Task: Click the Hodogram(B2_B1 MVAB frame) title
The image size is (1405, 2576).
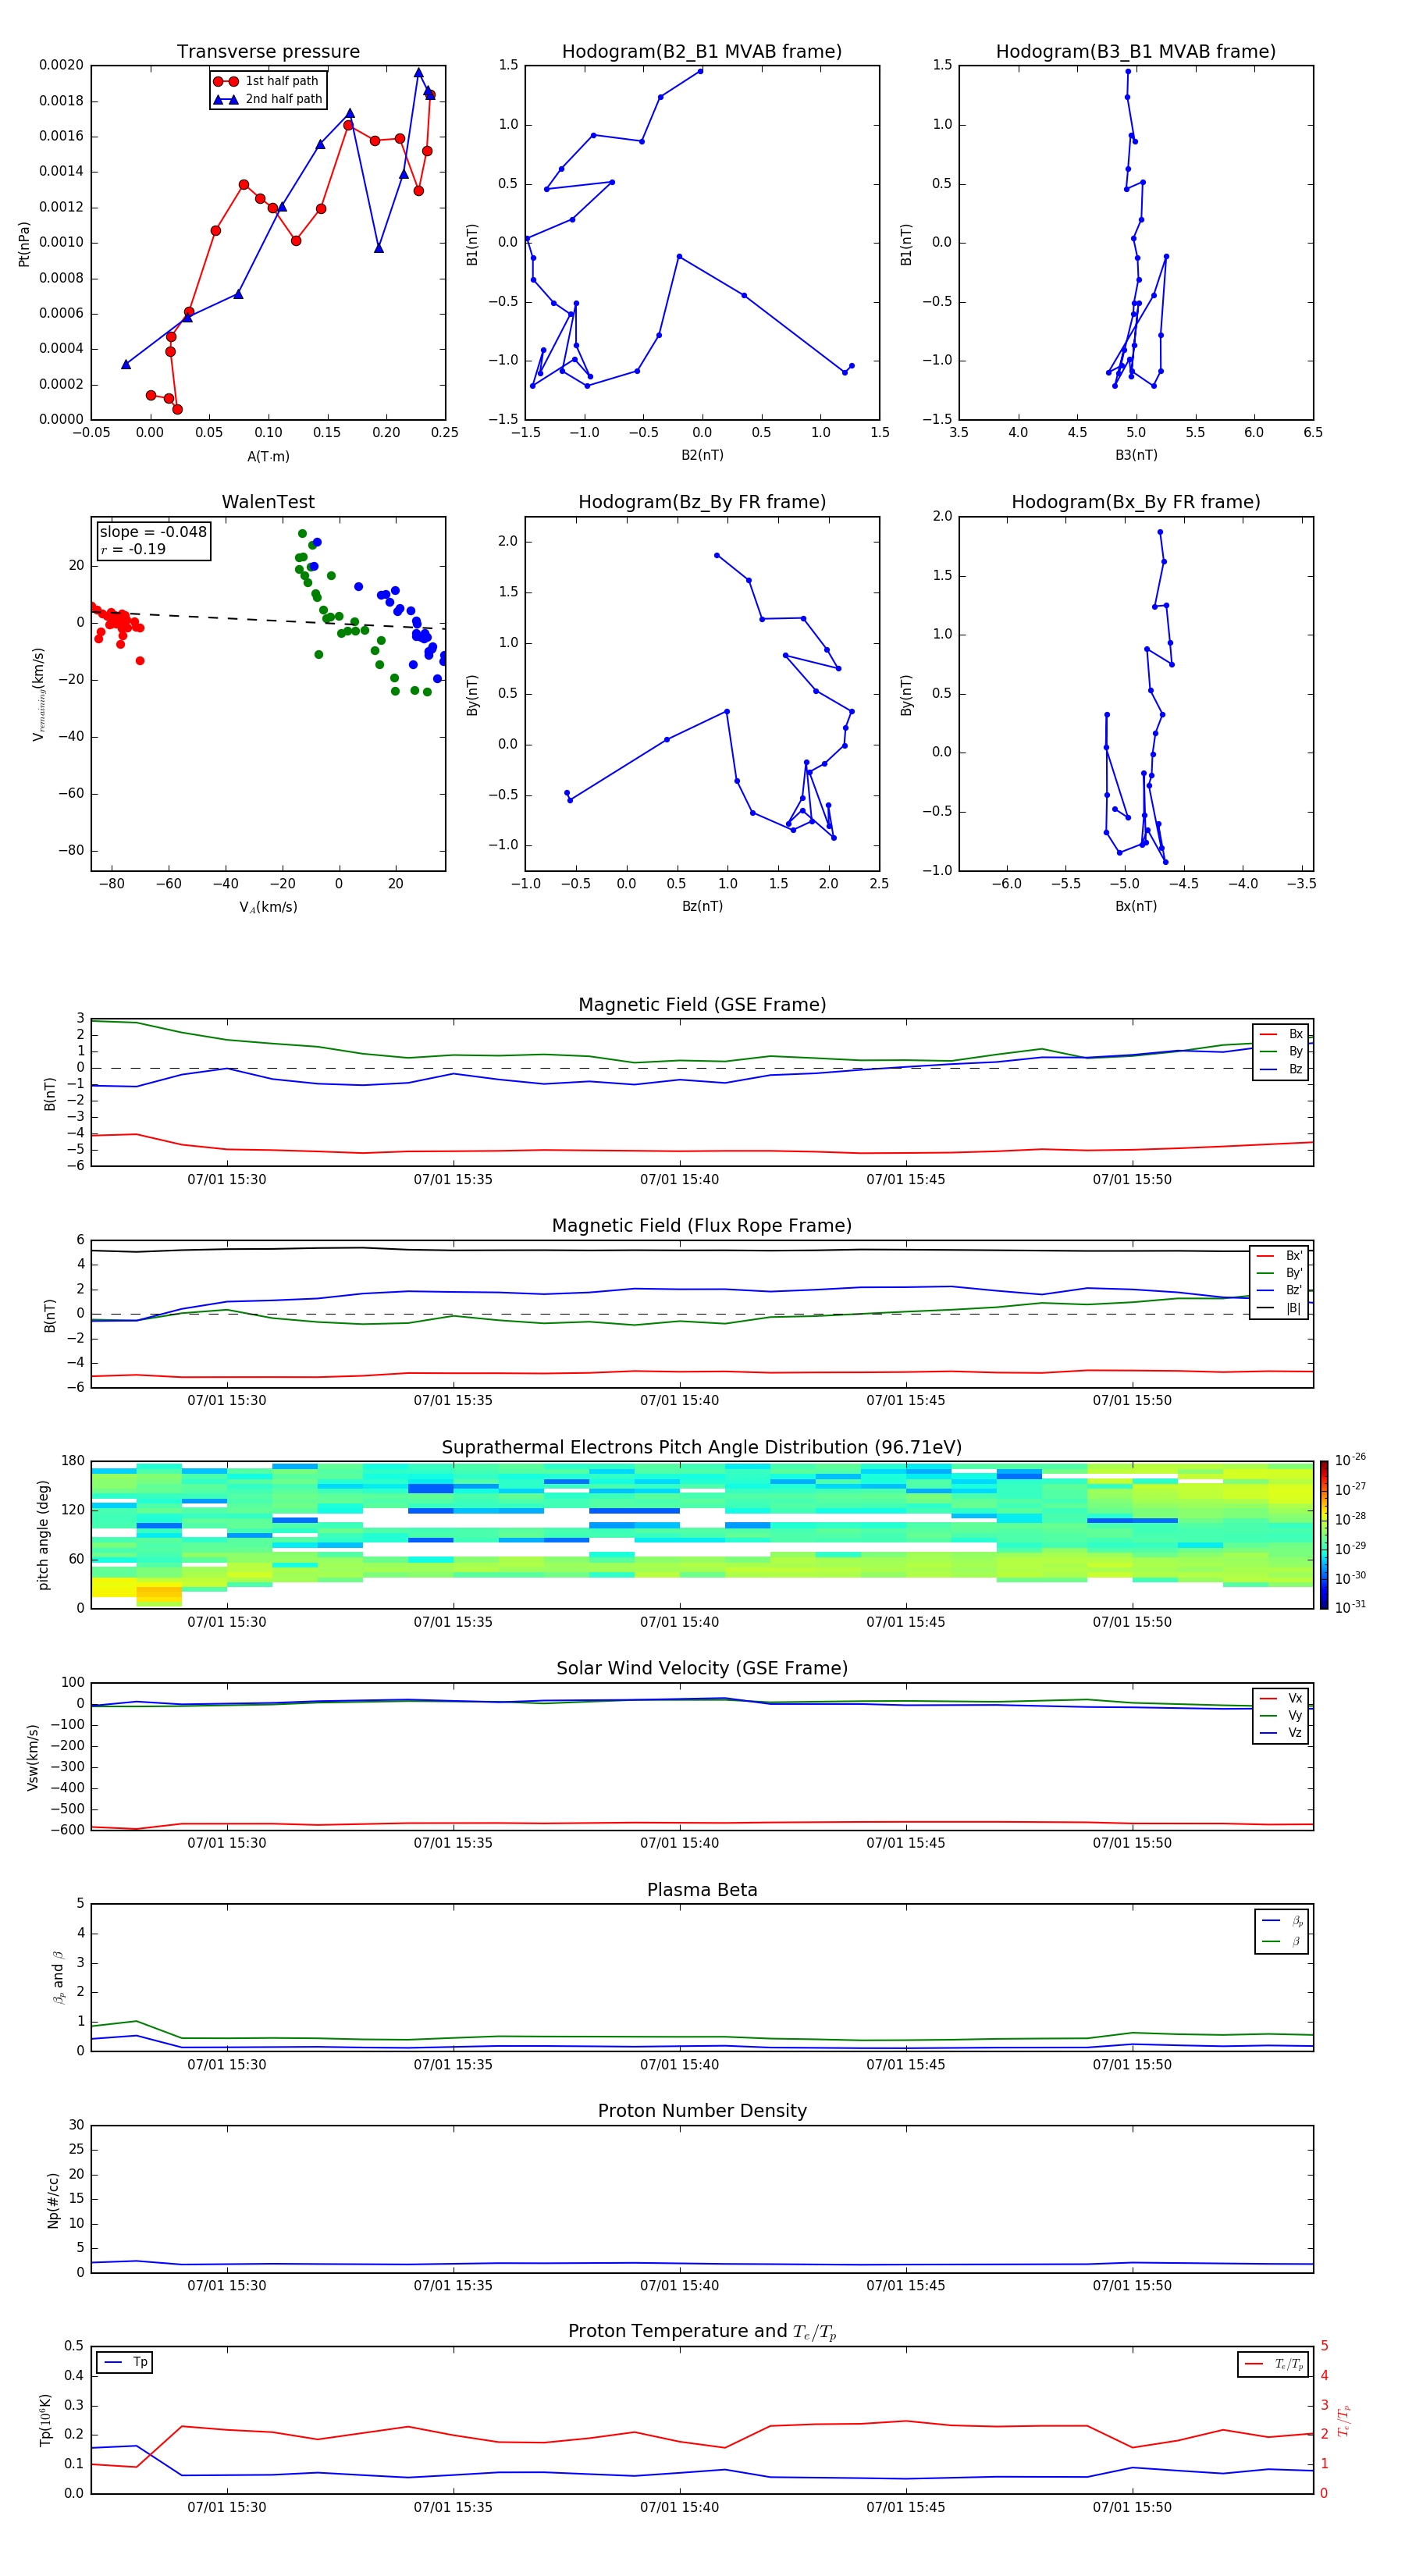Action: pos(702,52)
